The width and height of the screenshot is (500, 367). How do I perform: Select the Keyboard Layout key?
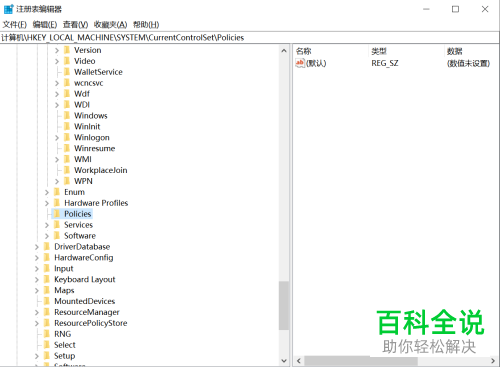coord(85,279)
